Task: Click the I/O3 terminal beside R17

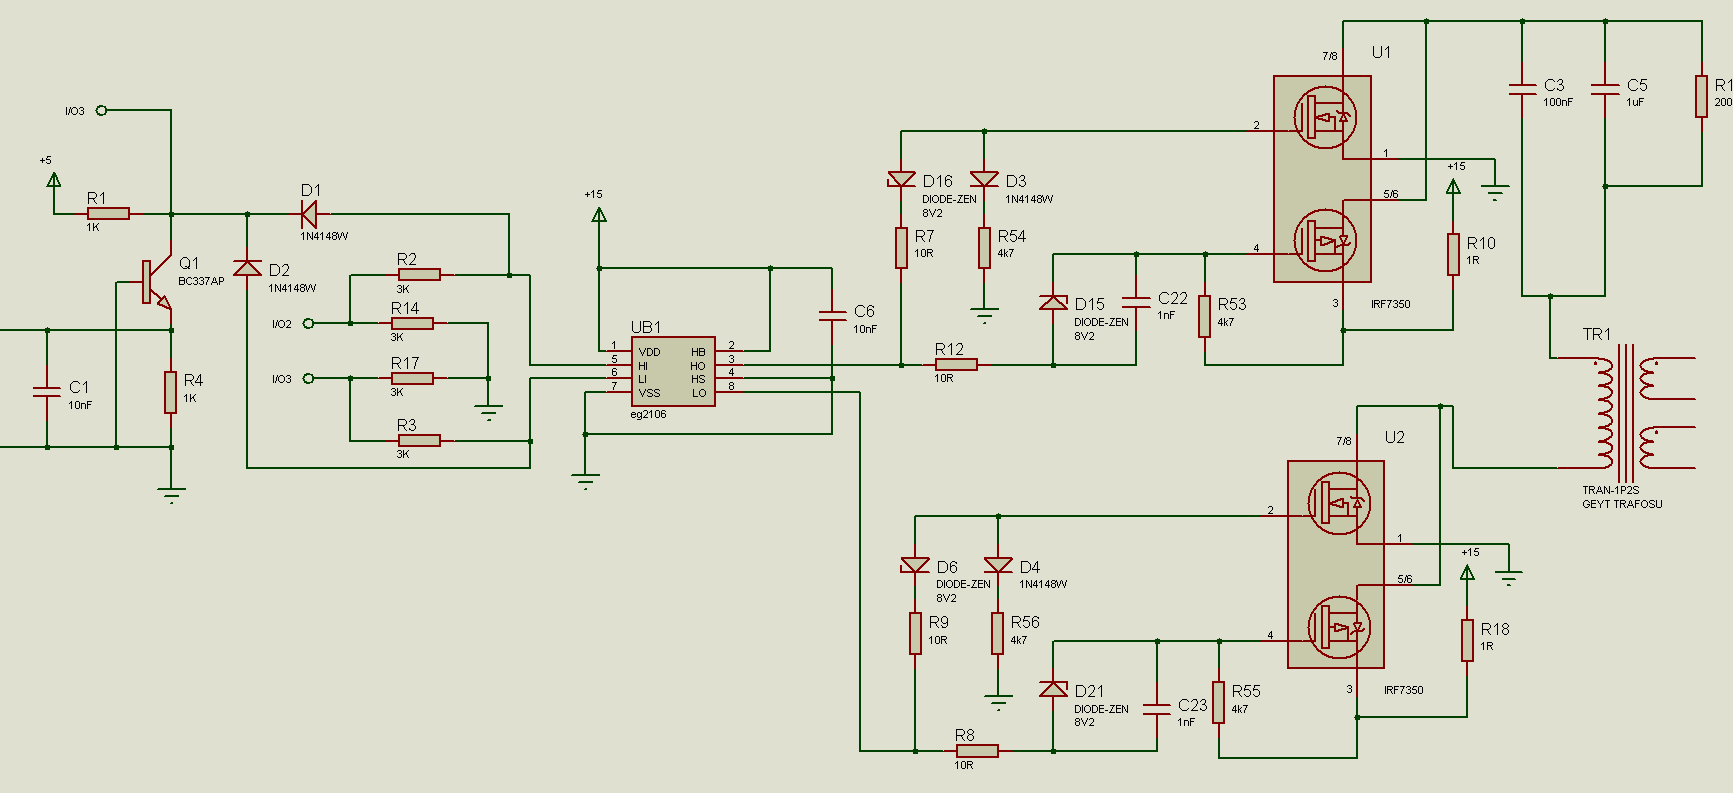Action: (x=309, y=378)
